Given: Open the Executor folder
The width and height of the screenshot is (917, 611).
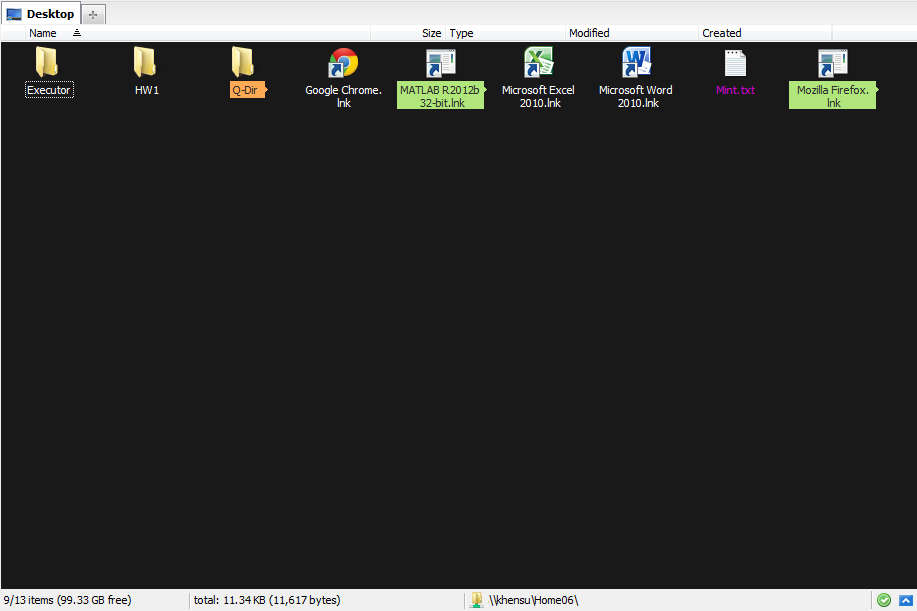Looking at the screenshot, I should point(48,64).
